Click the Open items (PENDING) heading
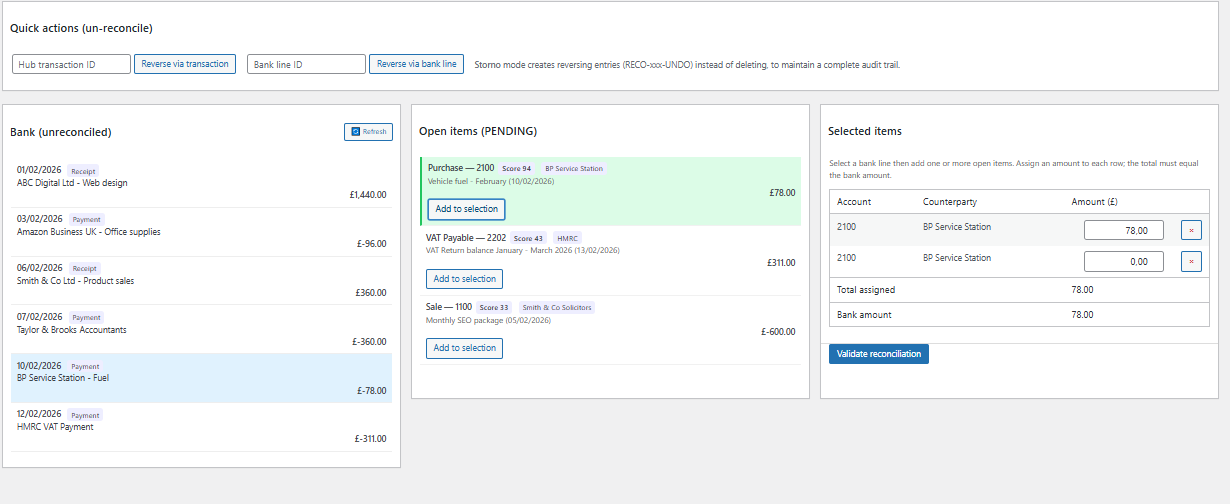 point(478,131)
